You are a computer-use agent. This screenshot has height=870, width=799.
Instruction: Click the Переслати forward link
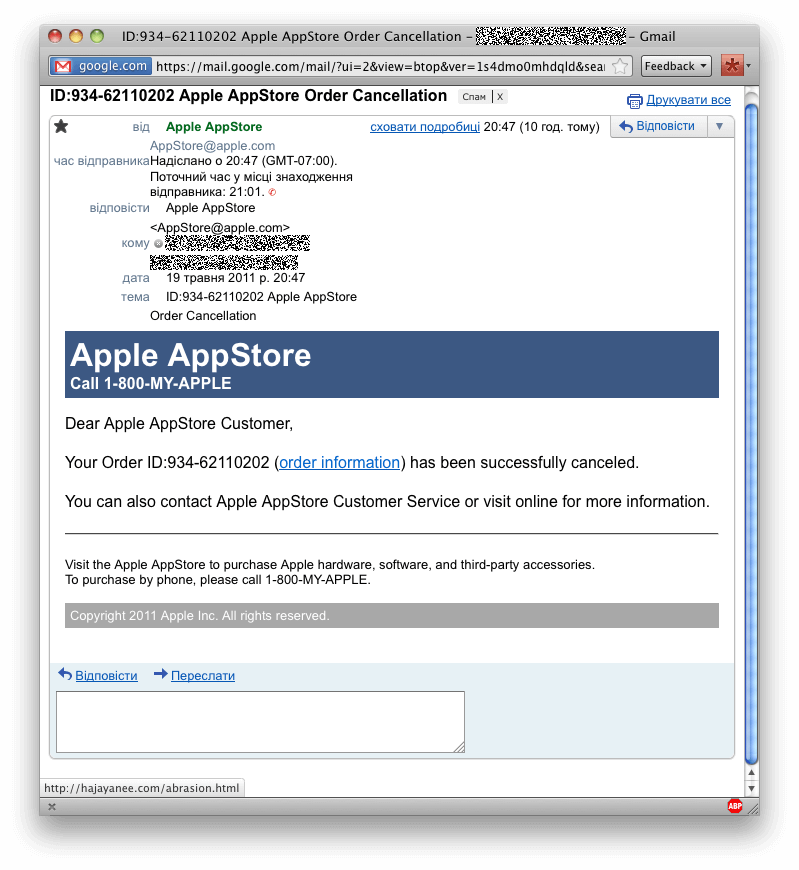click(203, 675)
